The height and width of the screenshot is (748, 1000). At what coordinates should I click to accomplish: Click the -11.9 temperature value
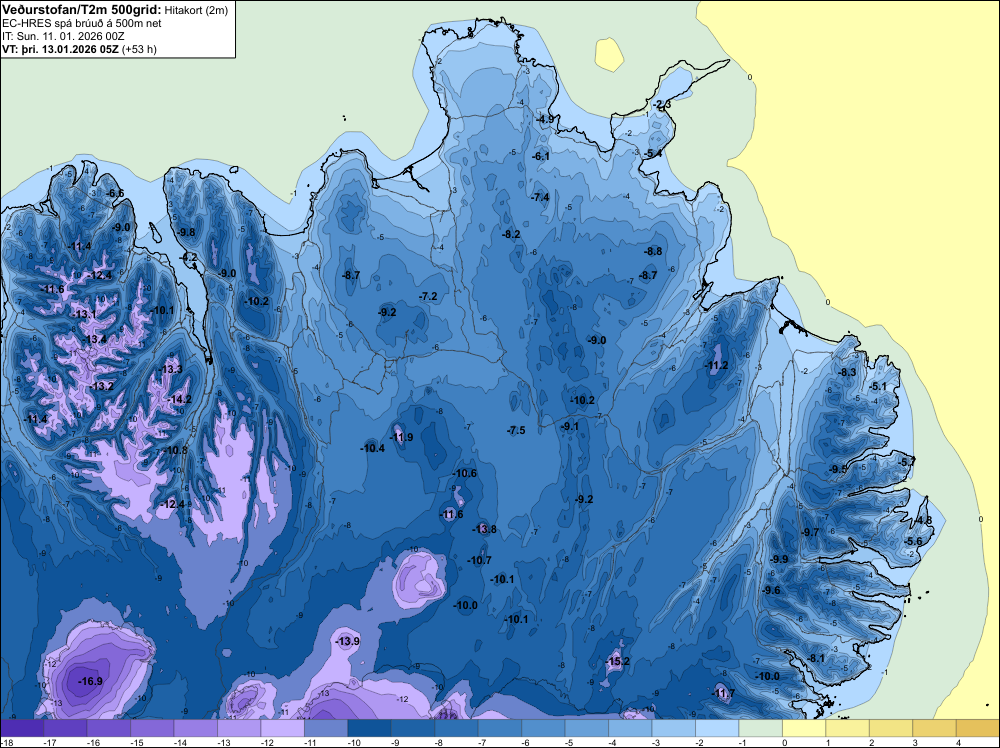click(x=401, y=437)
